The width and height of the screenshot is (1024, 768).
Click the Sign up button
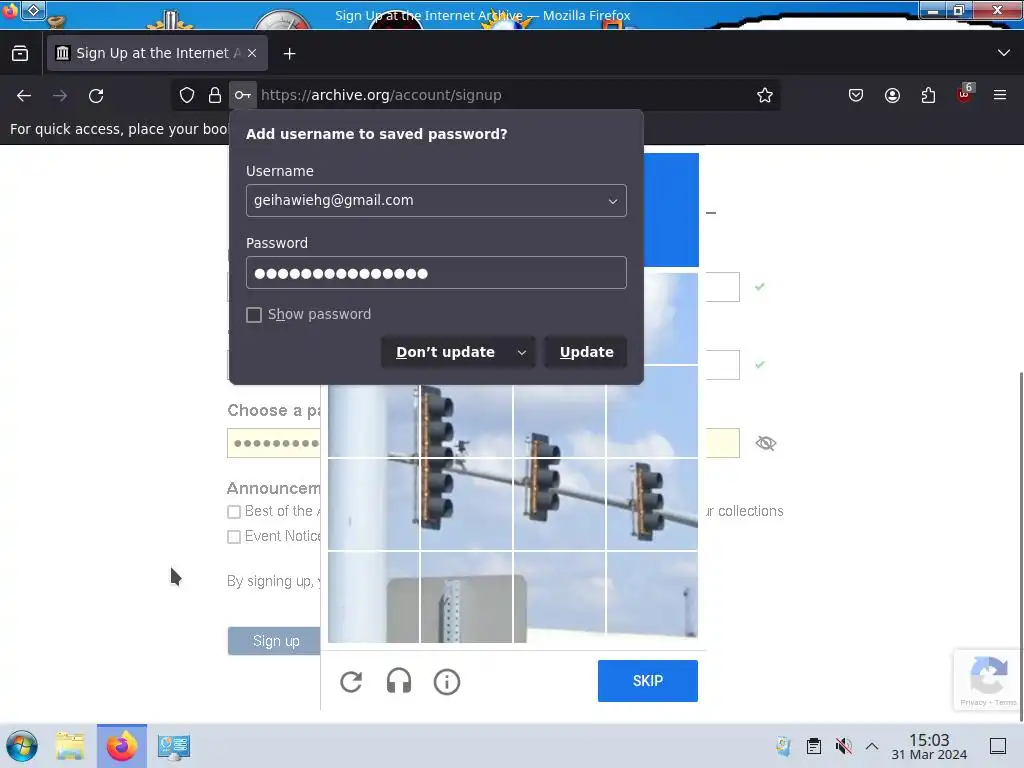pos(274,641)
